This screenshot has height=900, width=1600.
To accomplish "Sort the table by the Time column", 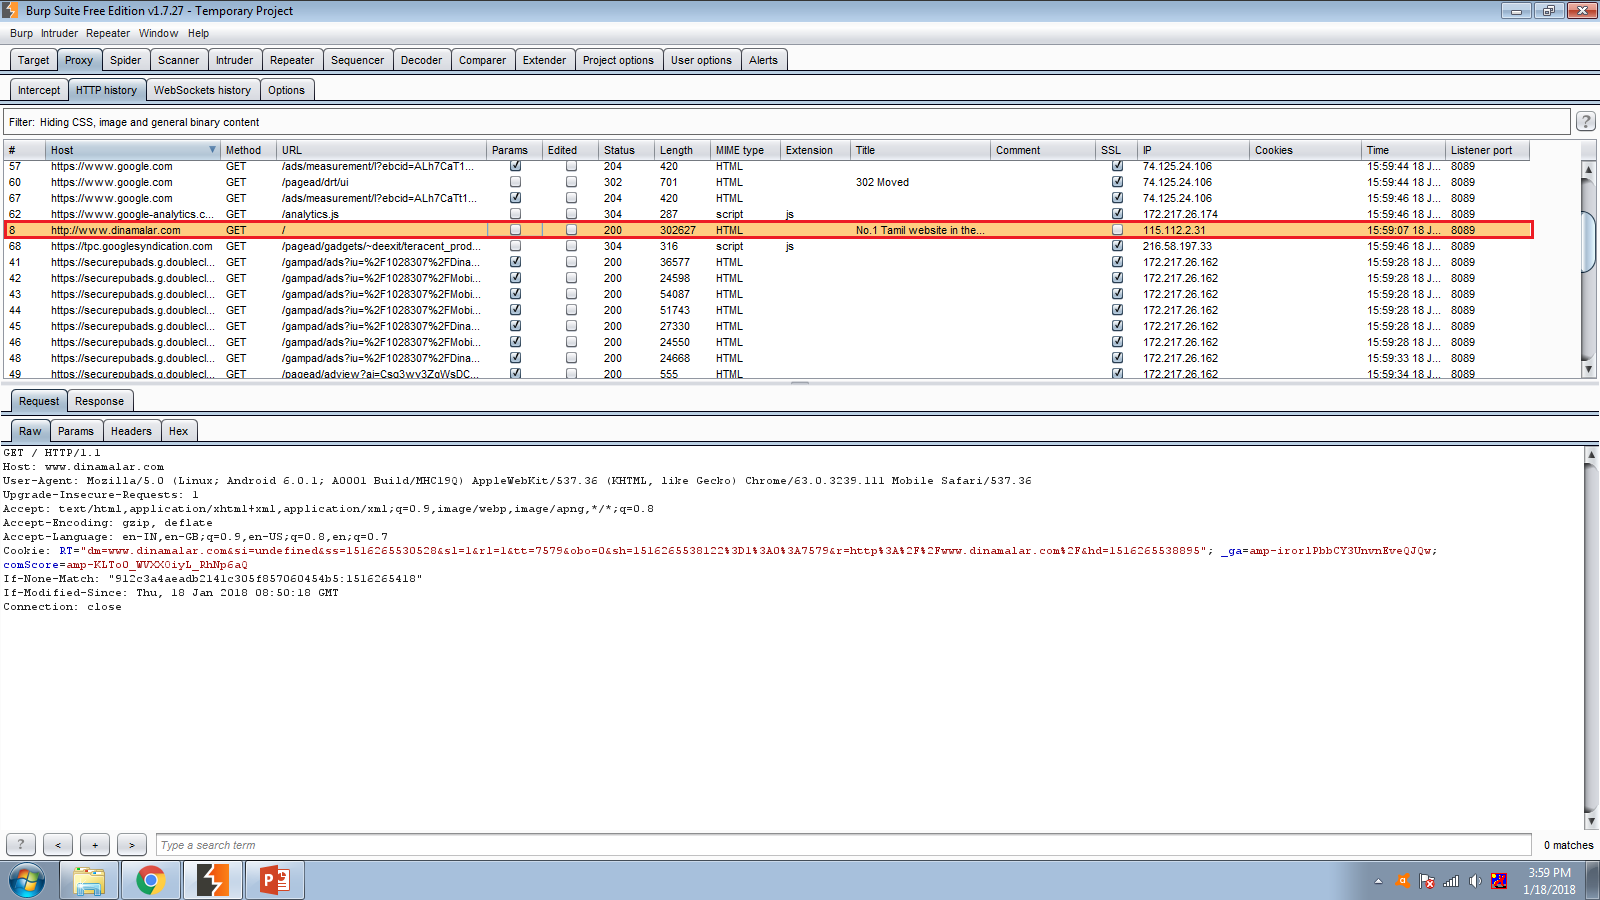I will click(1404, 150).
